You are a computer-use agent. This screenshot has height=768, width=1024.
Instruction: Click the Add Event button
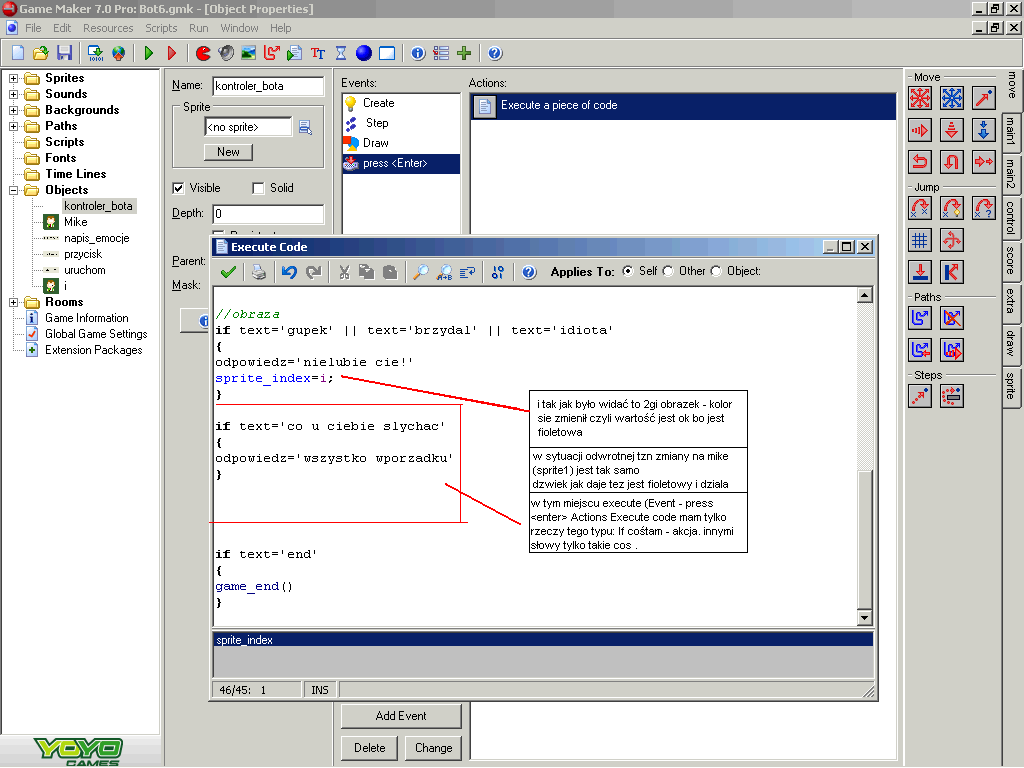[x=401, y=716]
